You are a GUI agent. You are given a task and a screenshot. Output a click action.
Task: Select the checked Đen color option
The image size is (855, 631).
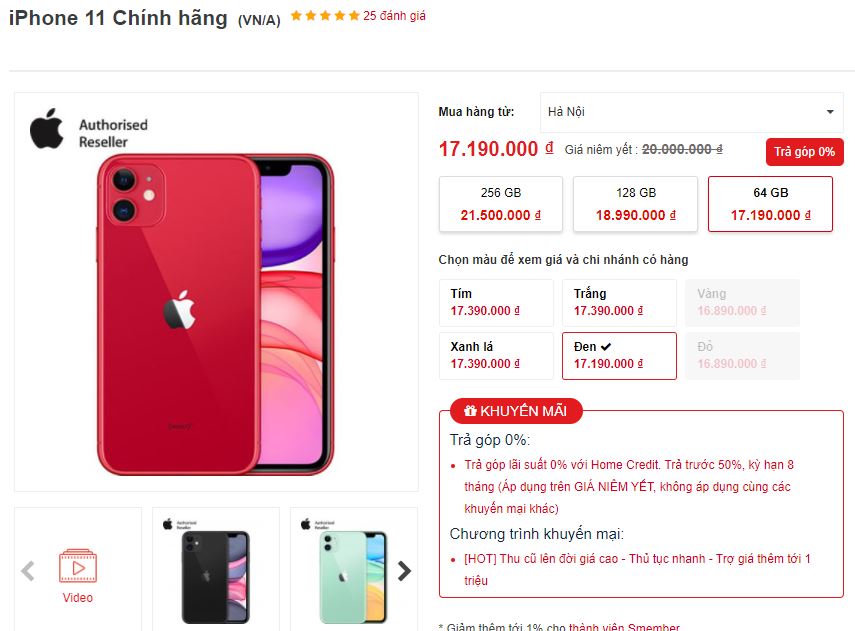point(619,356)
